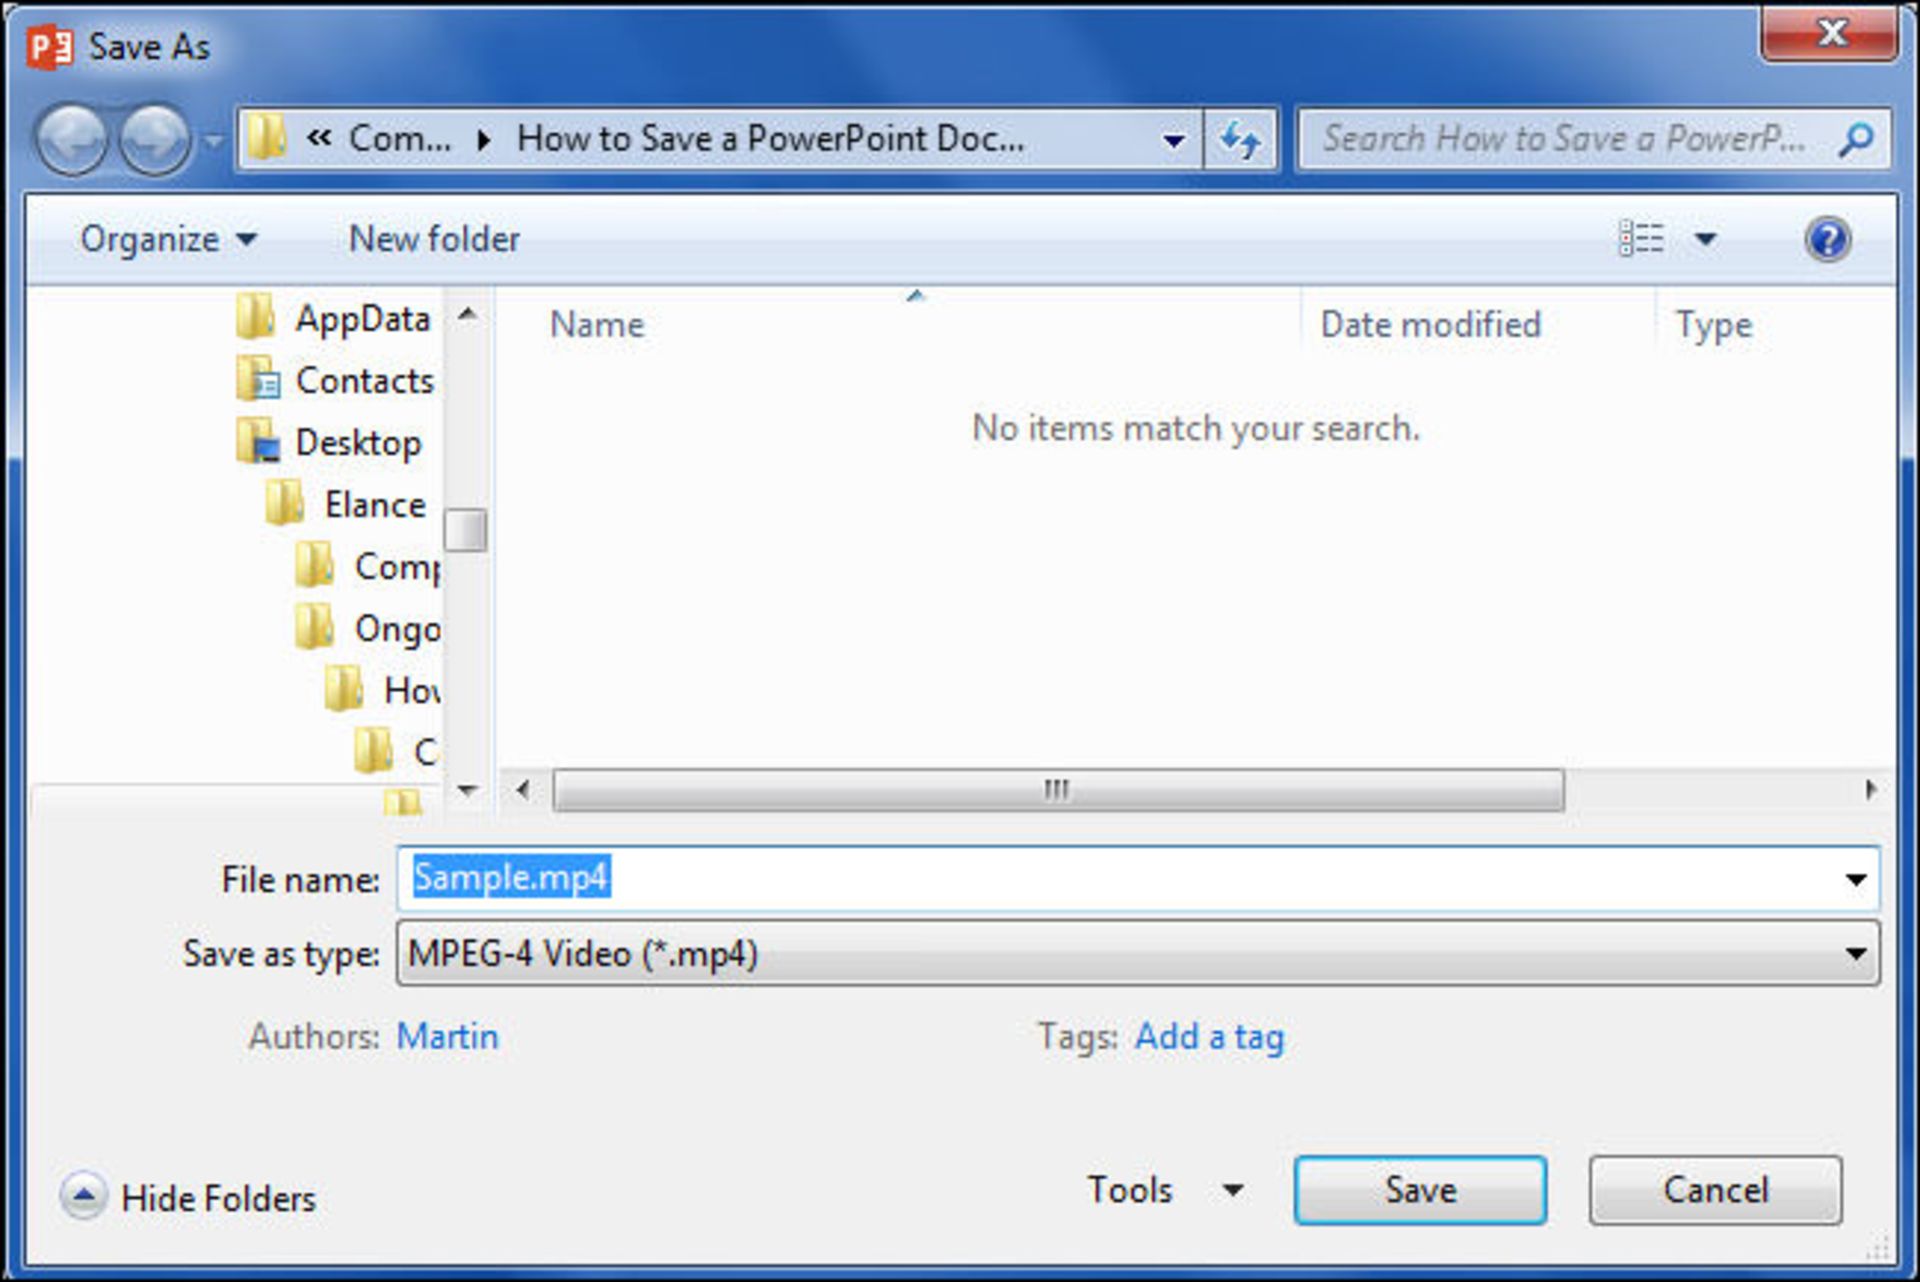The height and width of the screenshot is (1282, 1920).
Task: Click the Martin author link
Action: 447,1037
